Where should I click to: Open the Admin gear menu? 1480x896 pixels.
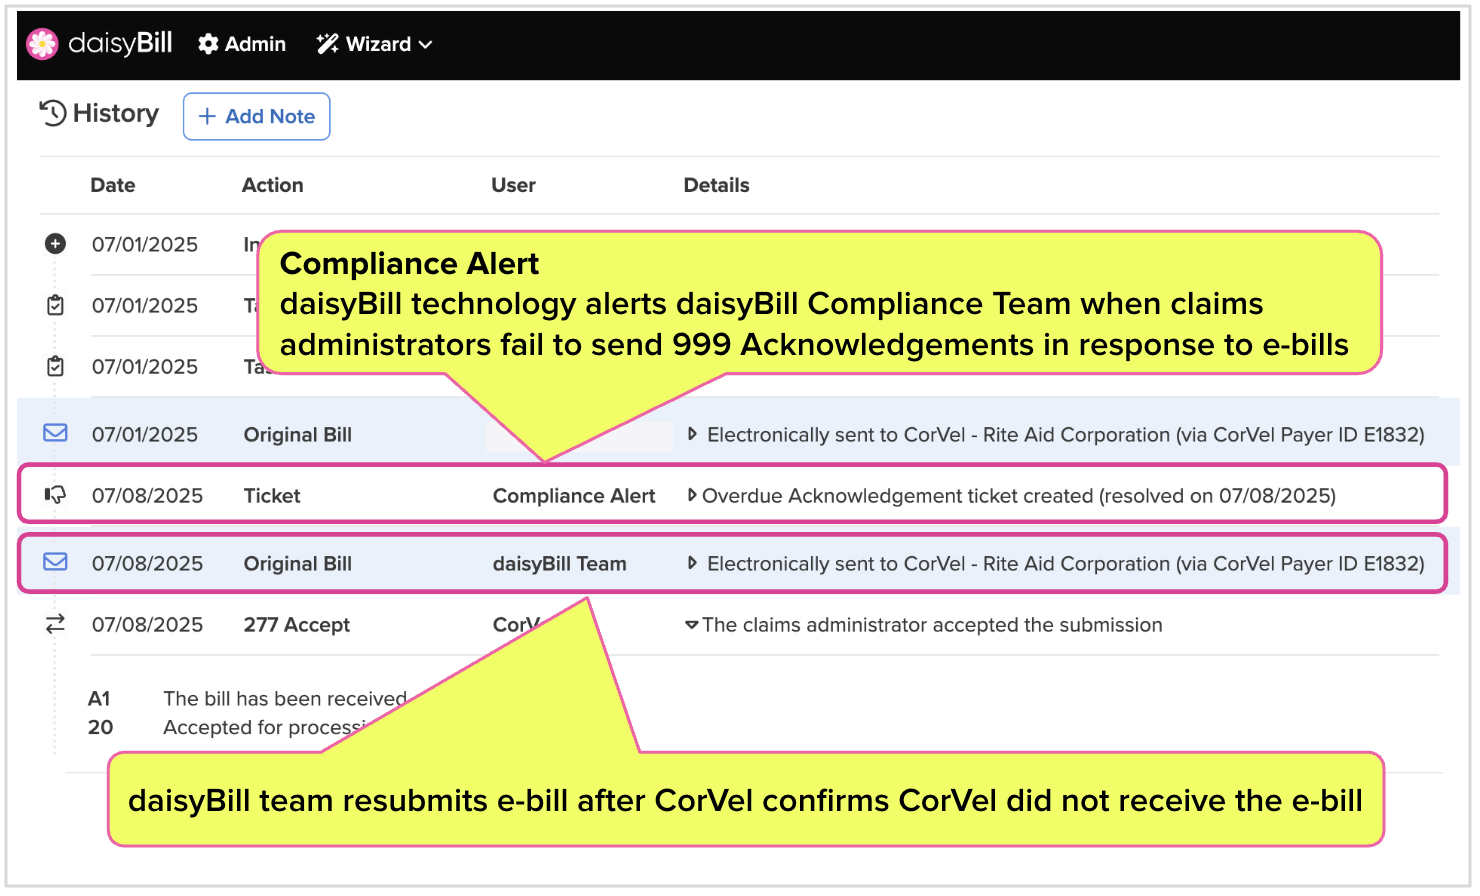(x=242, y=44)
